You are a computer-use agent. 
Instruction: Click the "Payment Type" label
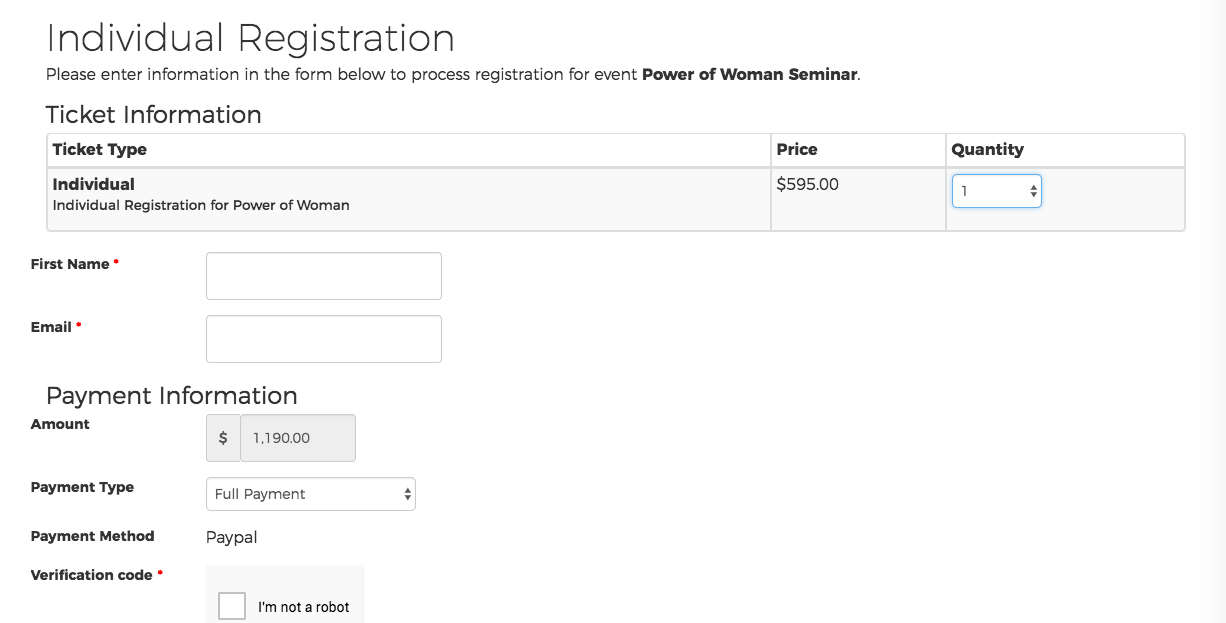tap(82, 487)
